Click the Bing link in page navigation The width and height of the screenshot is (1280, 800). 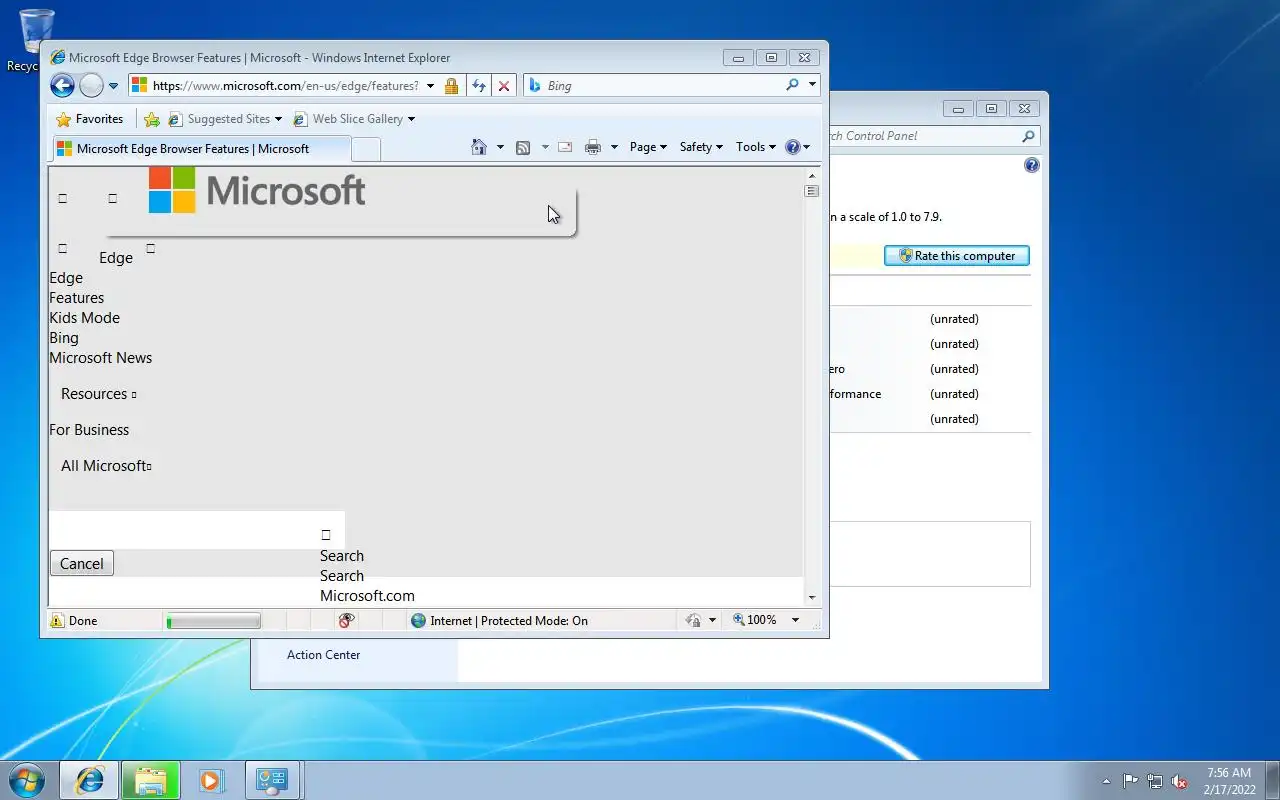64,338
